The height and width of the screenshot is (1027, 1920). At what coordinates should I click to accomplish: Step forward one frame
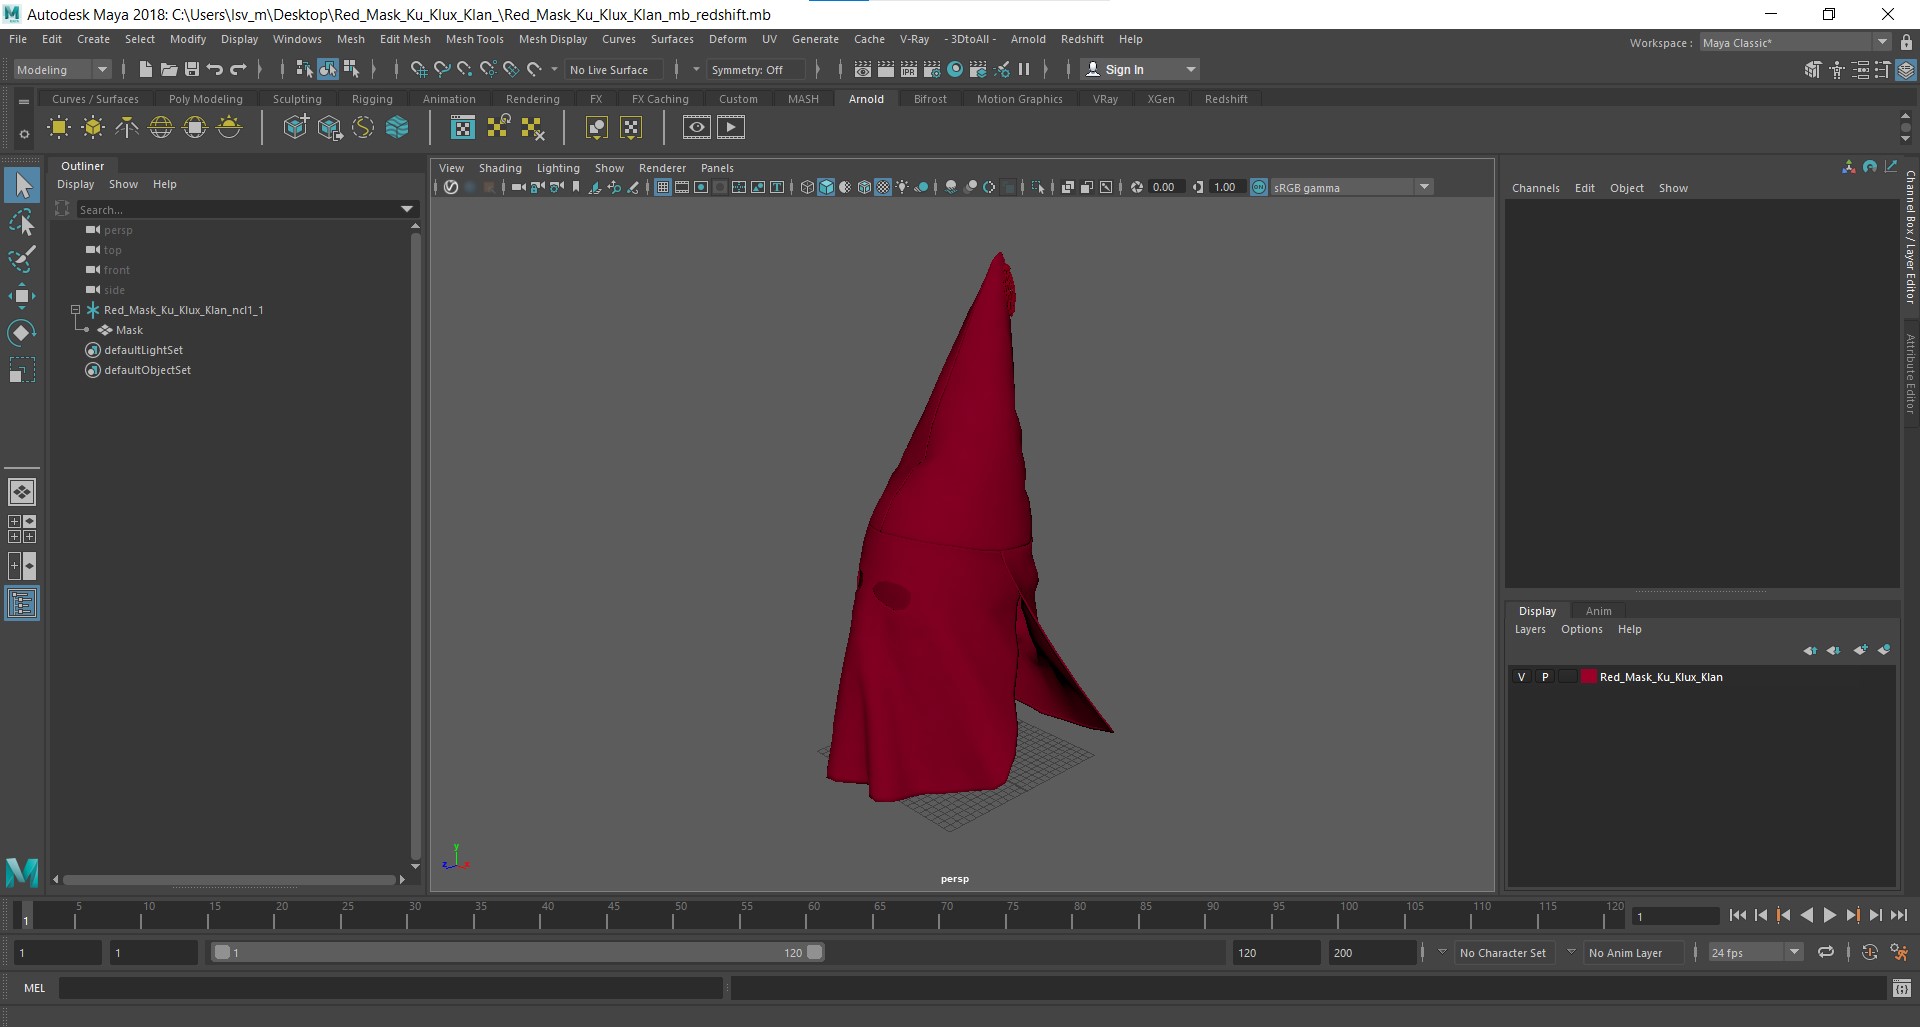[x=1875, y=915]
